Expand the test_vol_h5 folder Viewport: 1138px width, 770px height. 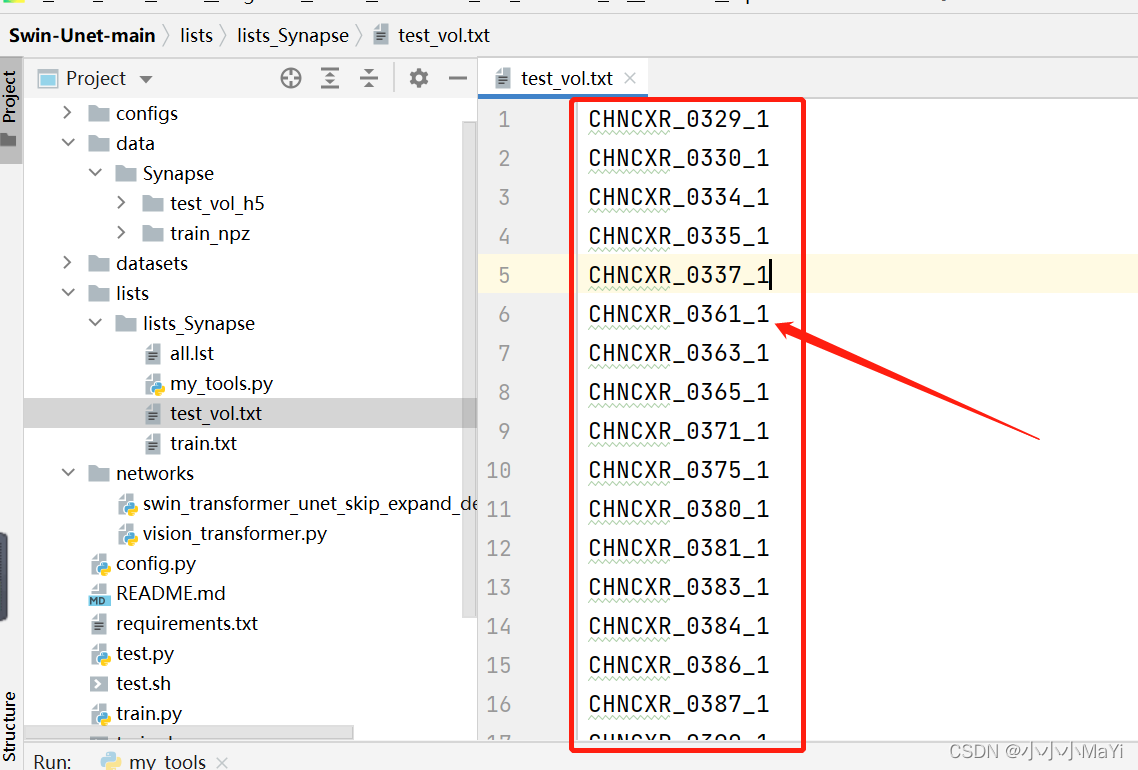[x=121, y=202]
